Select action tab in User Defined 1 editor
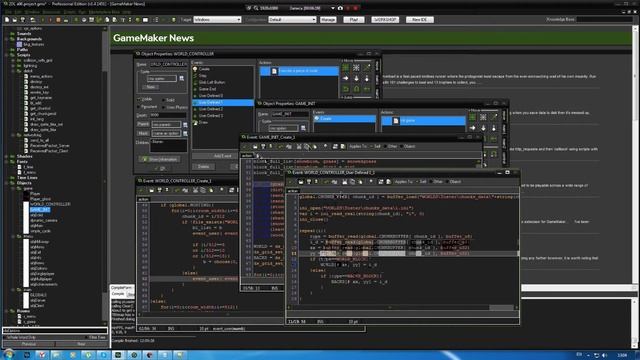 click(x=293, y=191)
